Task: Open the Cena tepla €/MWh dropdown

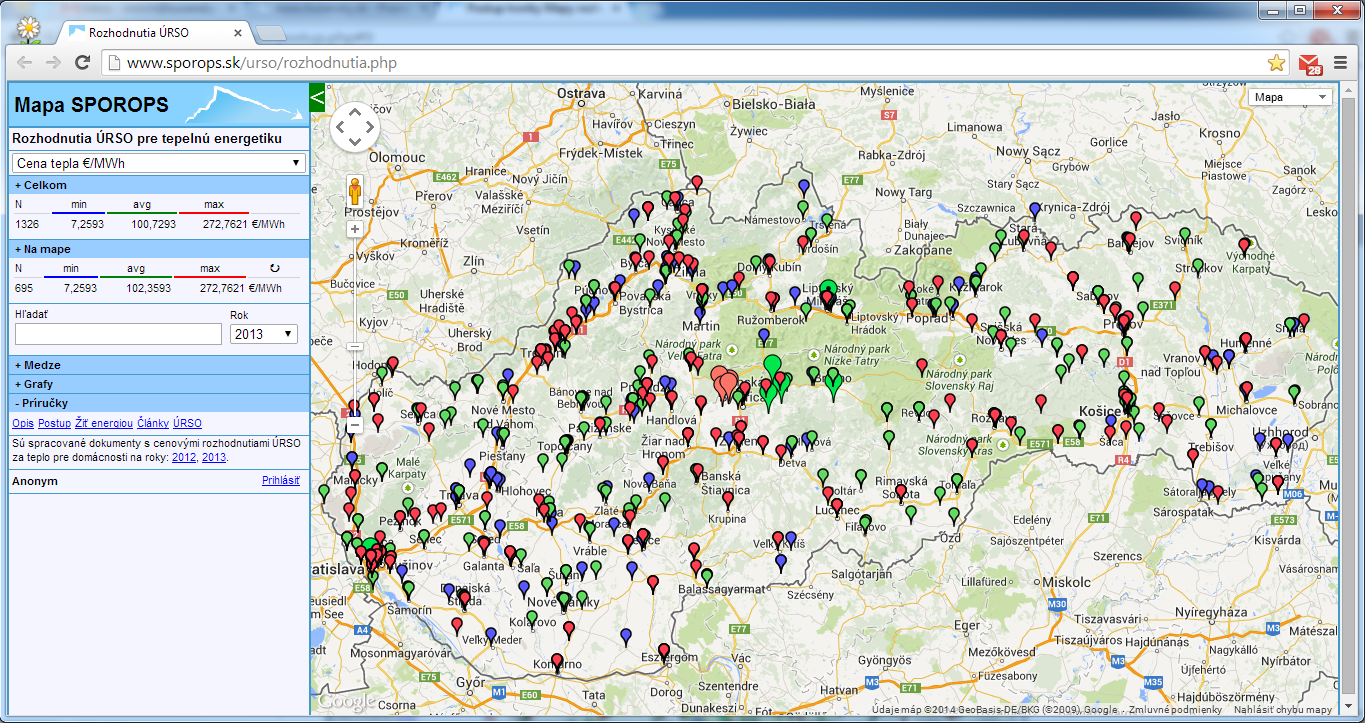Action: 157,162
